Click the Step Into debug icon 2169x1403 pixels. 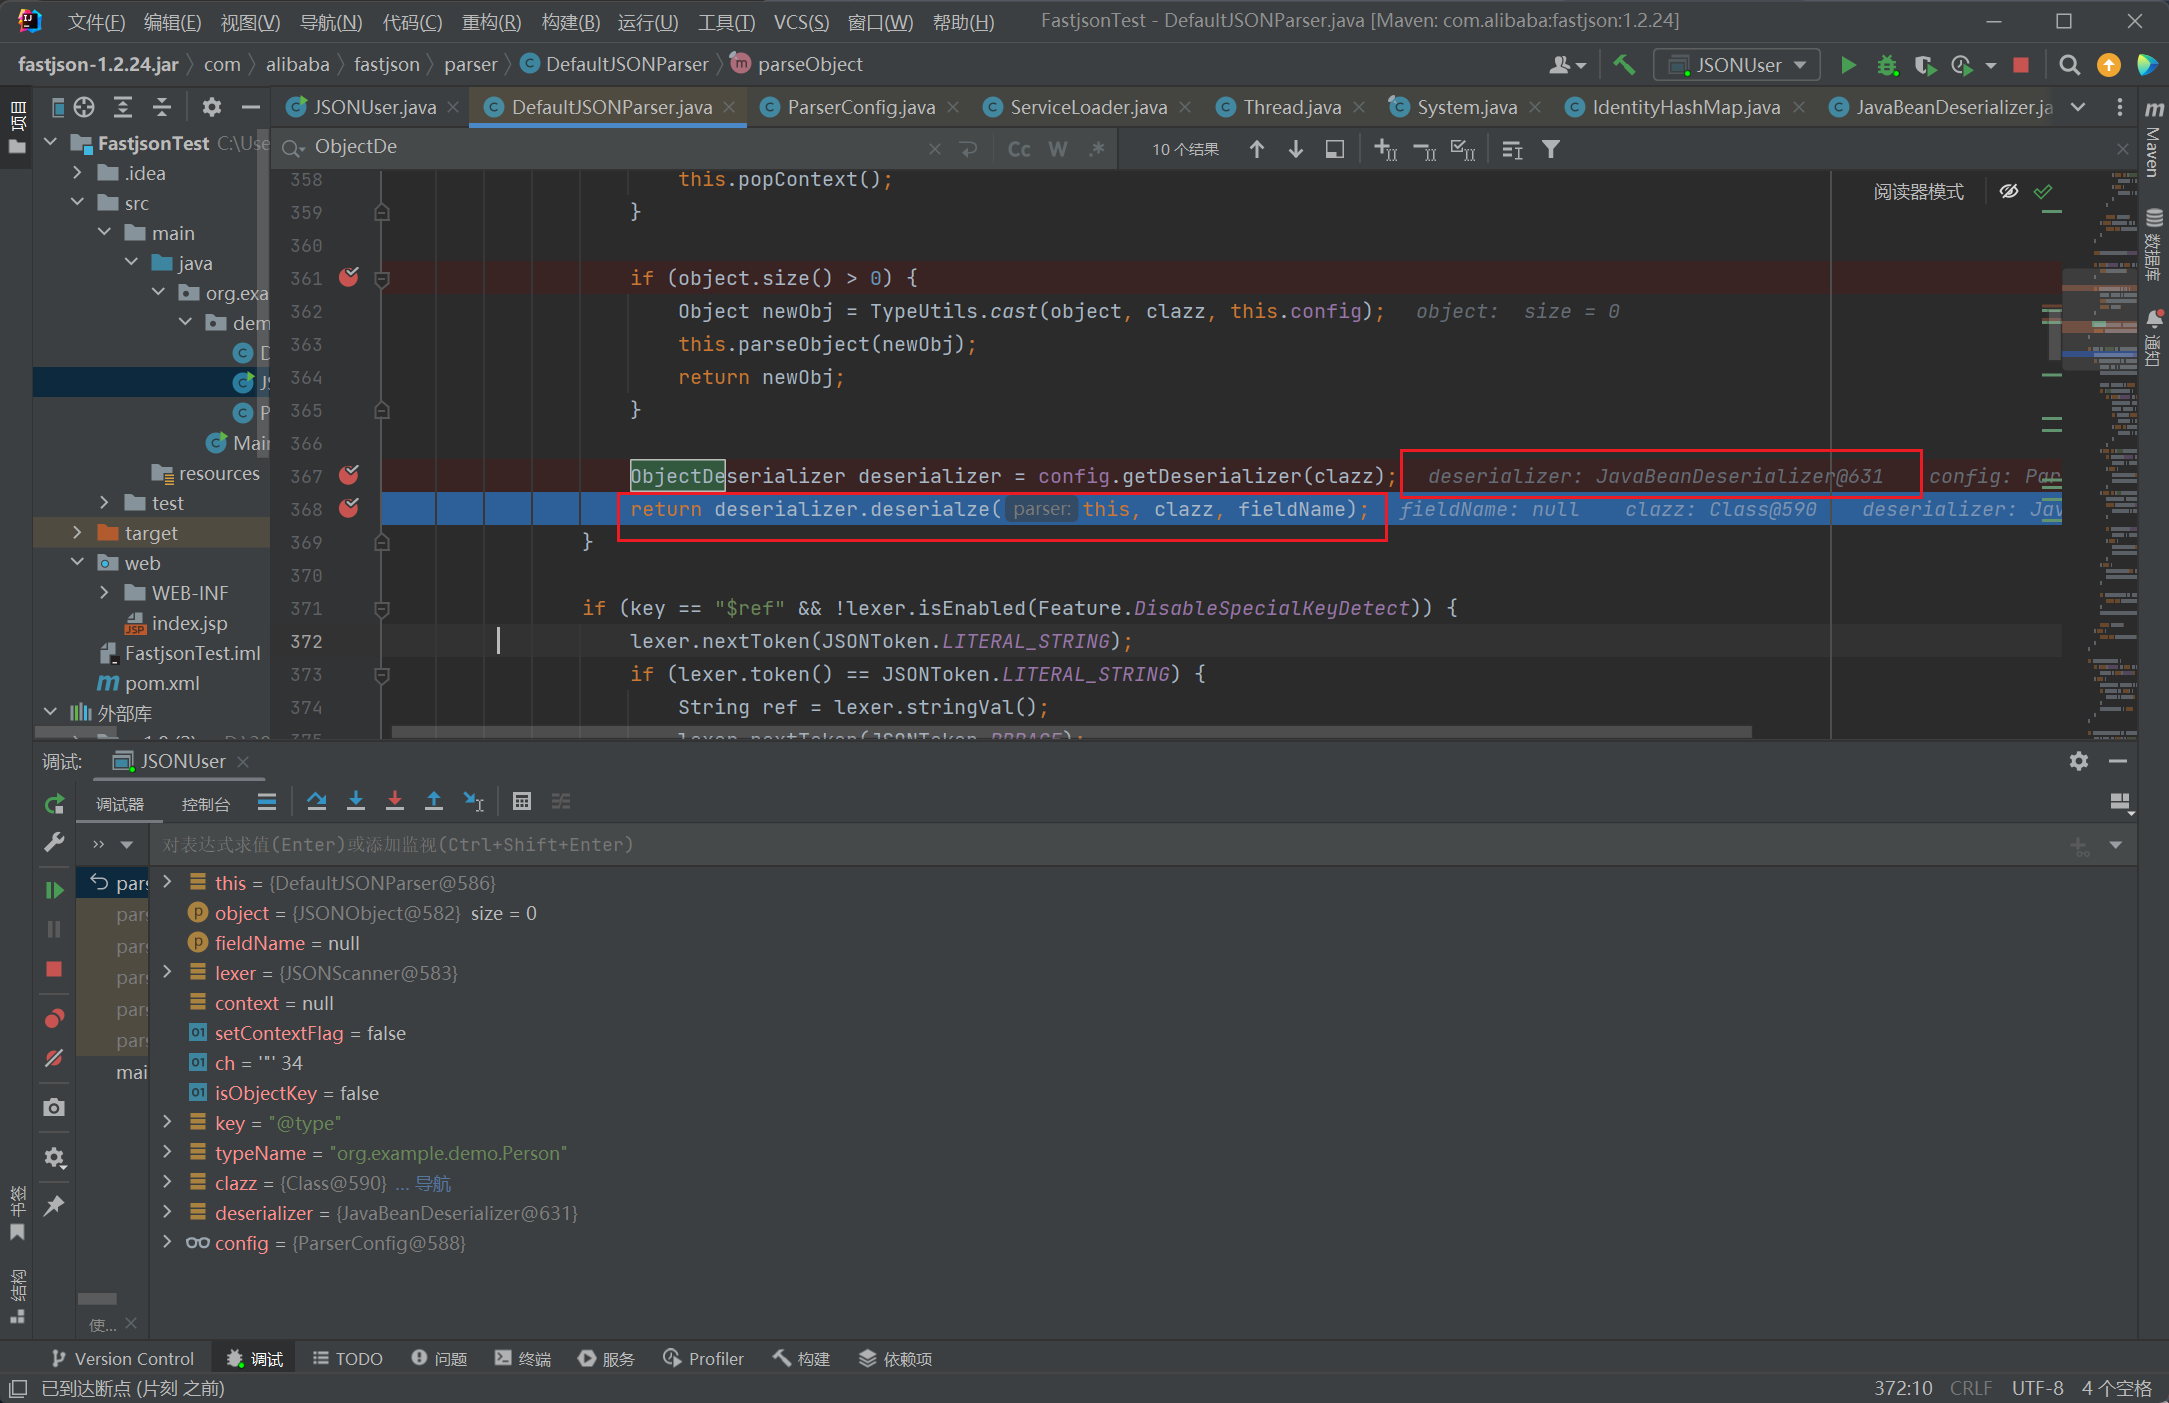point(356,801)
